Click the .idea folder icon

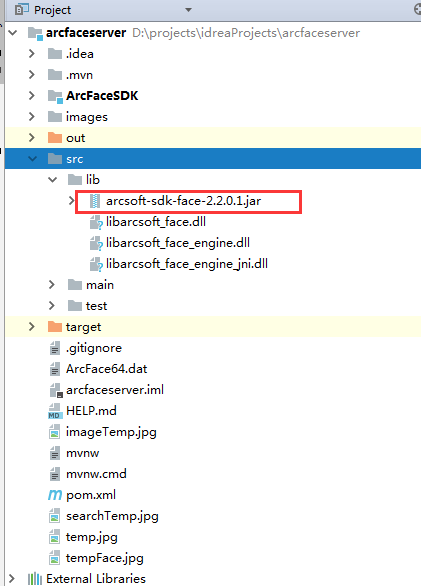[x=55, y=54]
